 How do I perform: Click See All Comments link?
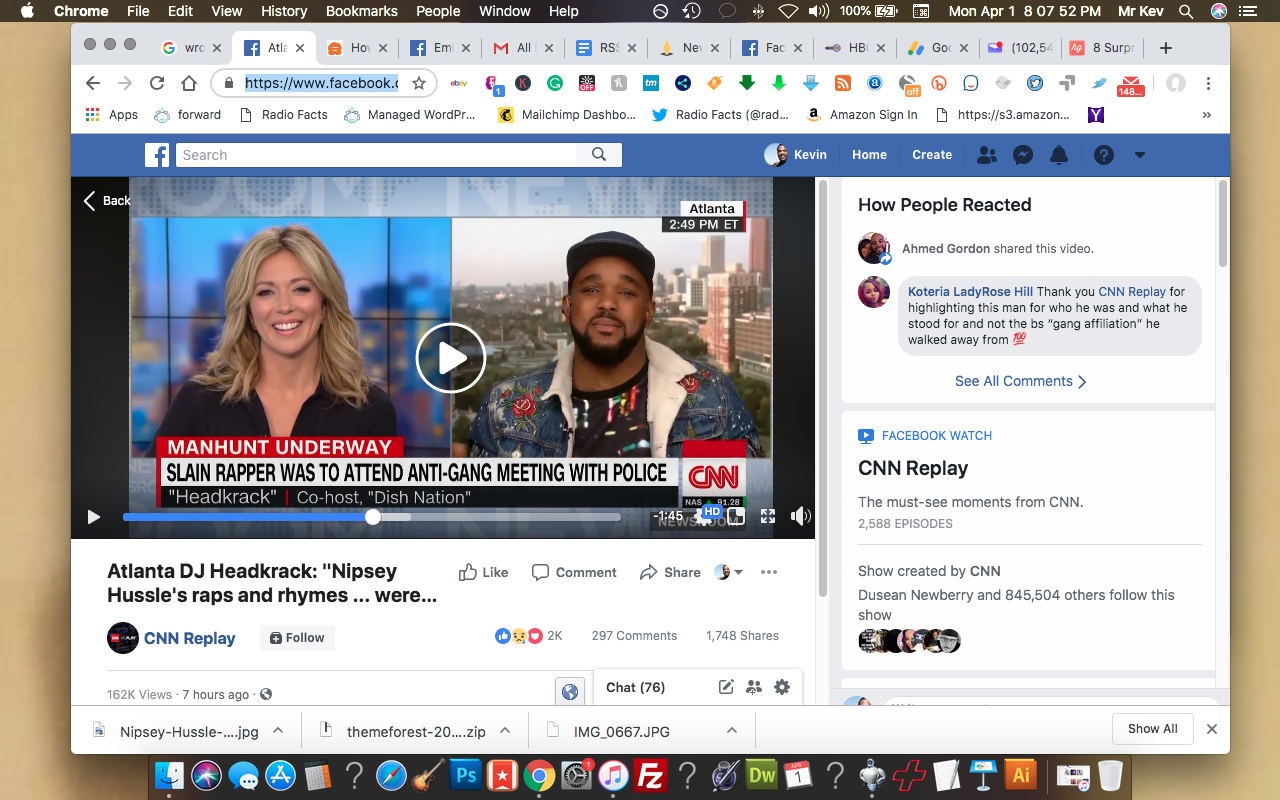[1021, 381]
